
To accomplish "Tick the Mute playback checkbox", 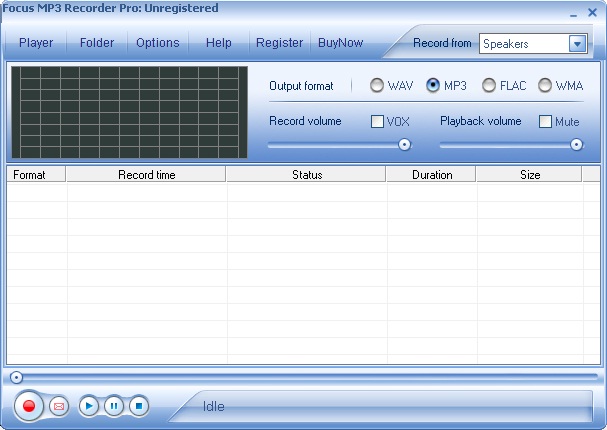I will click(x=545, y=122).
